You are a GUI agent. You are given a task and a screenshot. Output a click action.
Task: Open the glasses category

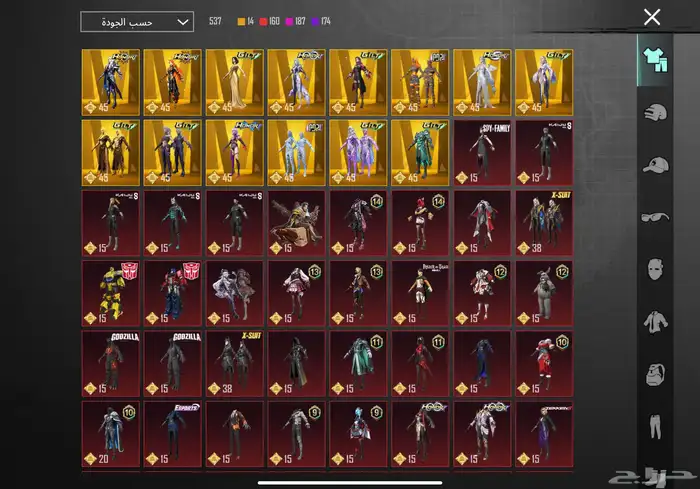pyautogui.click(x=655, y=217)
